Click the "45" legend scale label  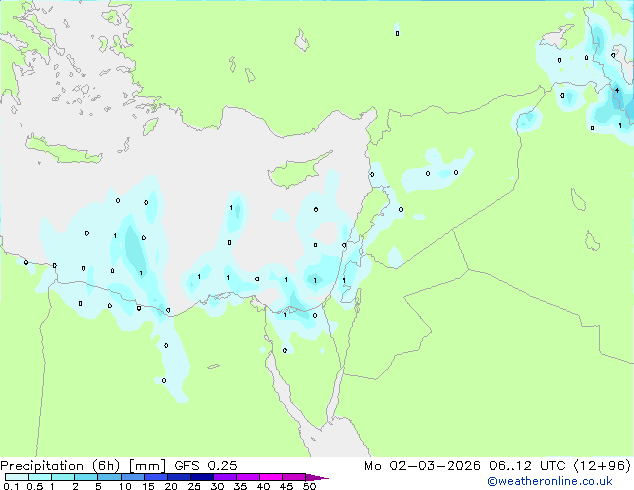286,486
